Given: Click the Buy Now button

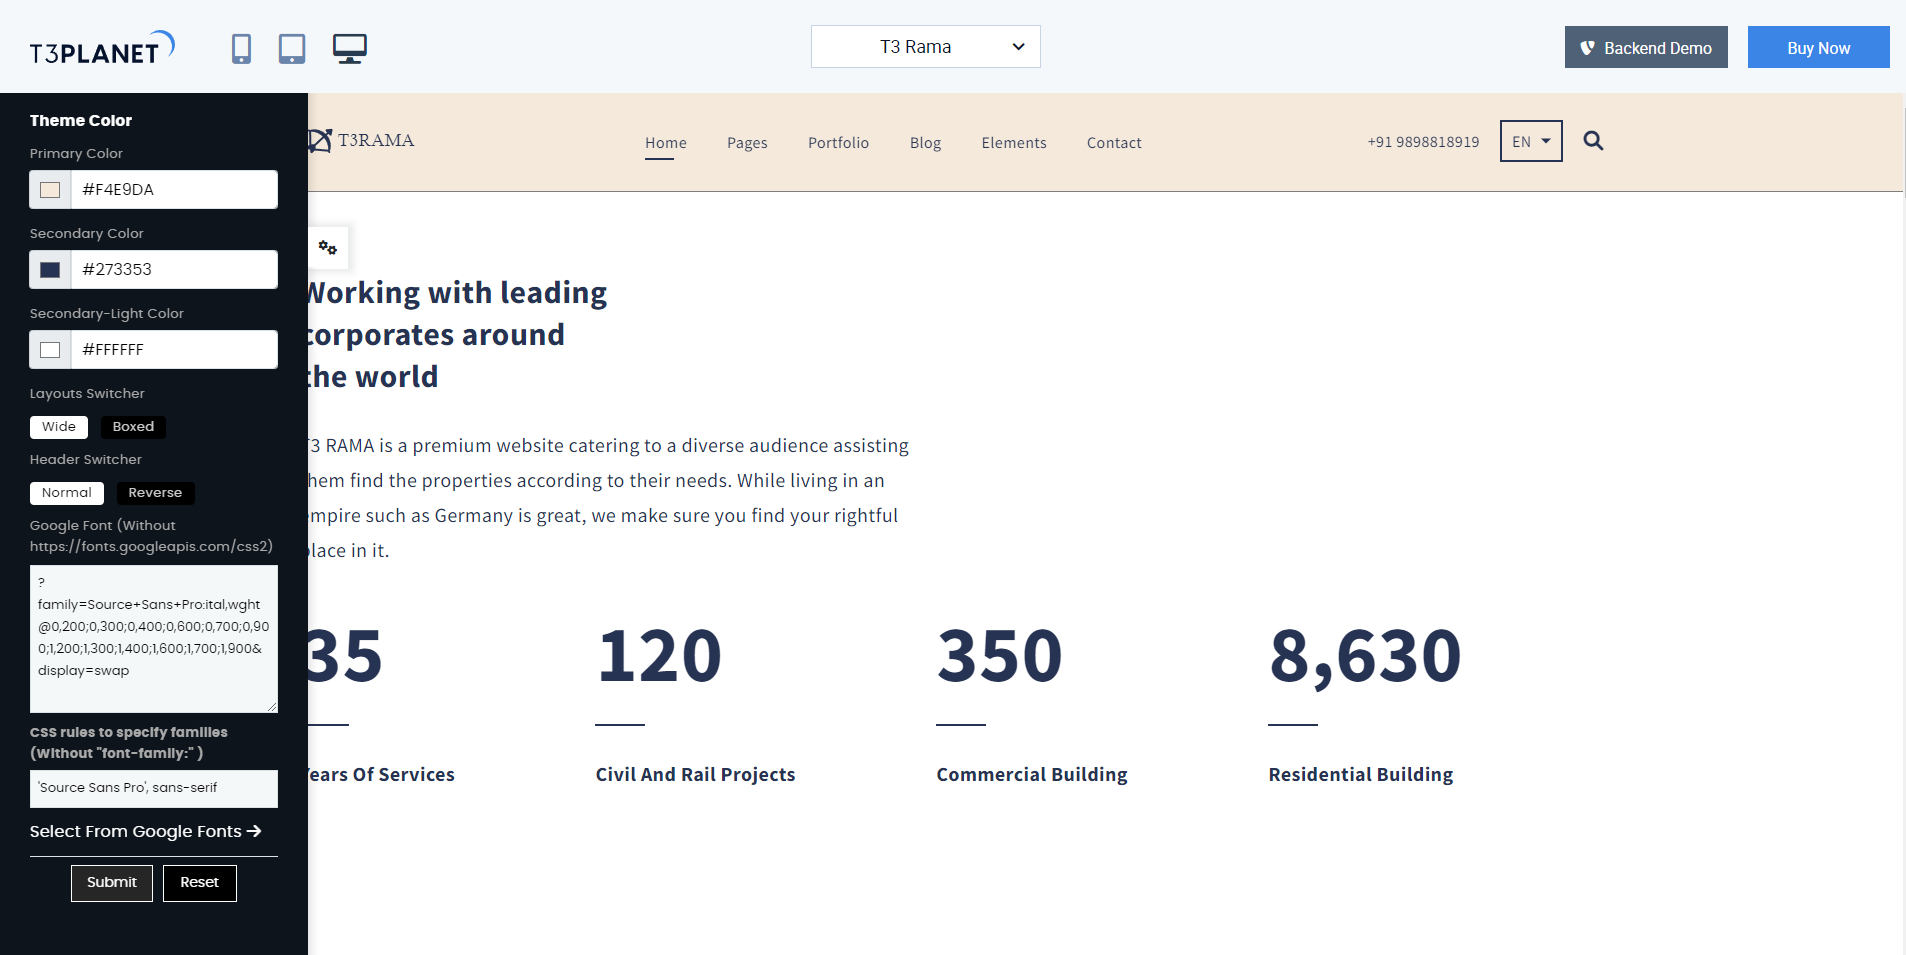Looking at the screenshot, I should click(1818, 47).
